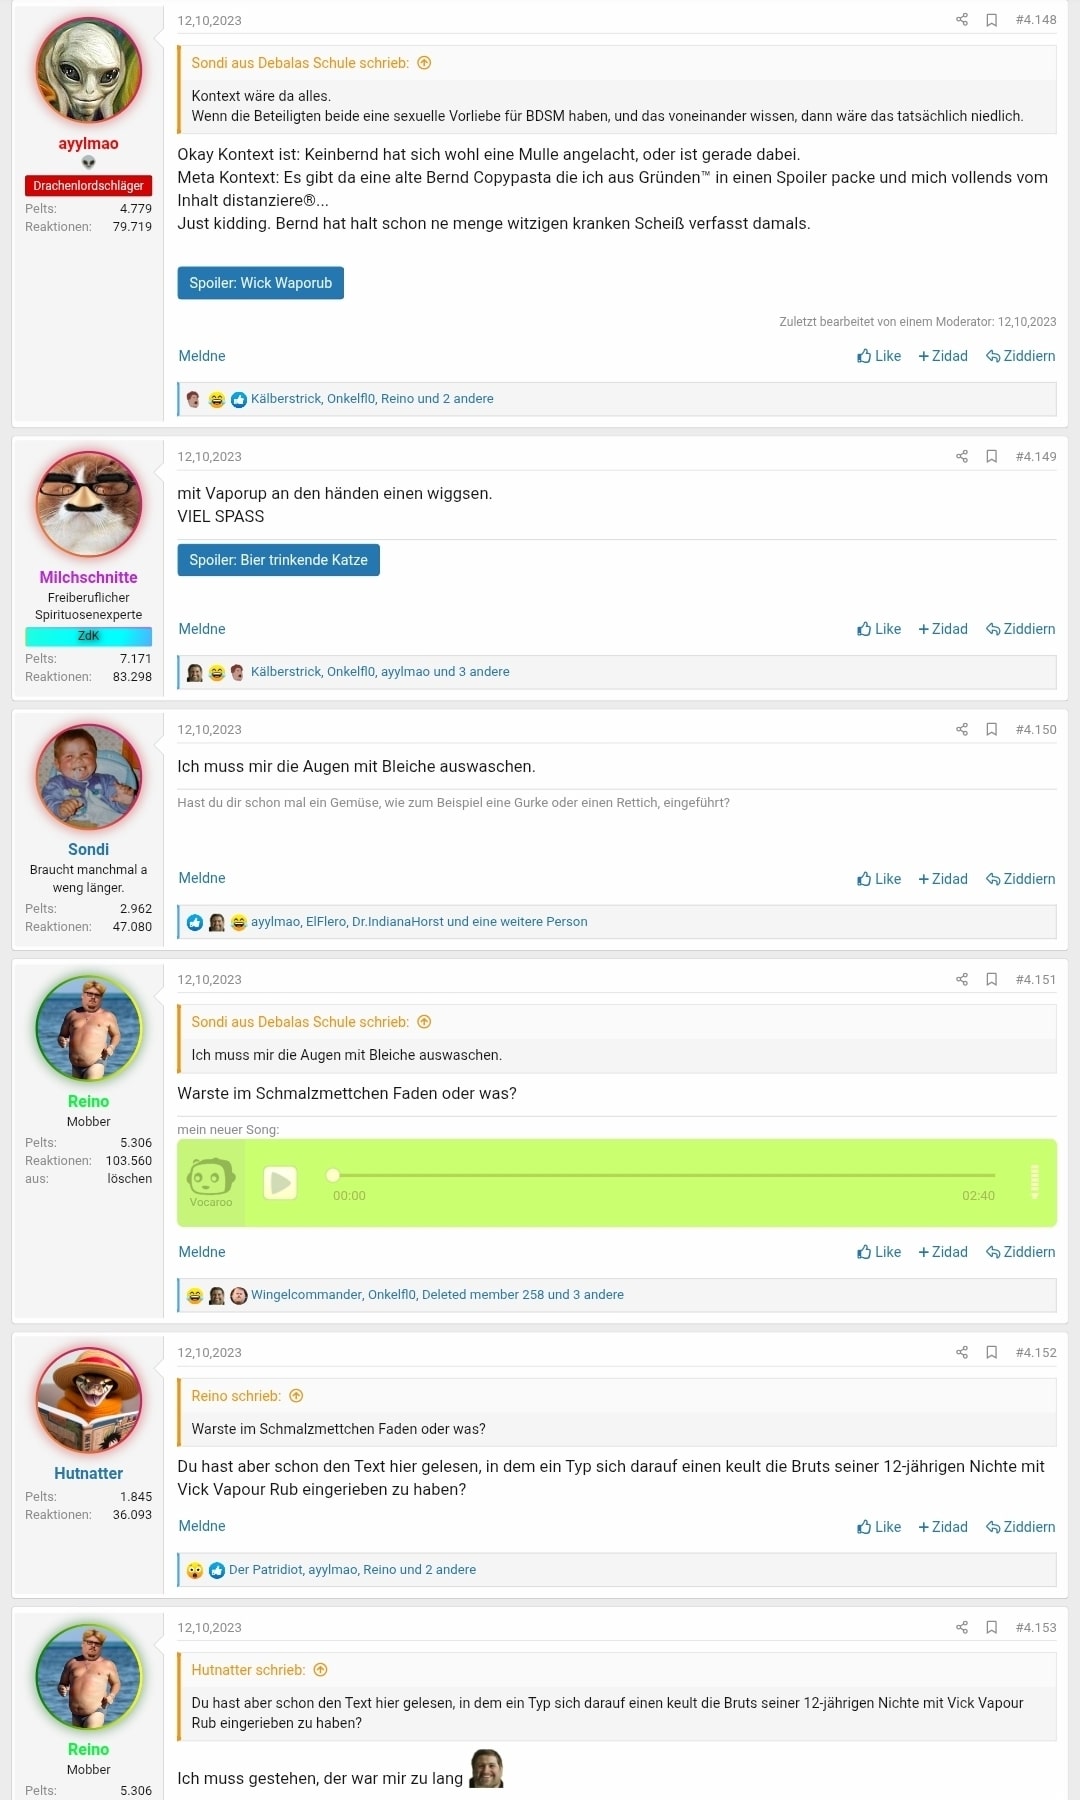This screenshot has width=1080, height=1800.
Task: Open Vocaroo player options menu
Action: [1034, 1182]
